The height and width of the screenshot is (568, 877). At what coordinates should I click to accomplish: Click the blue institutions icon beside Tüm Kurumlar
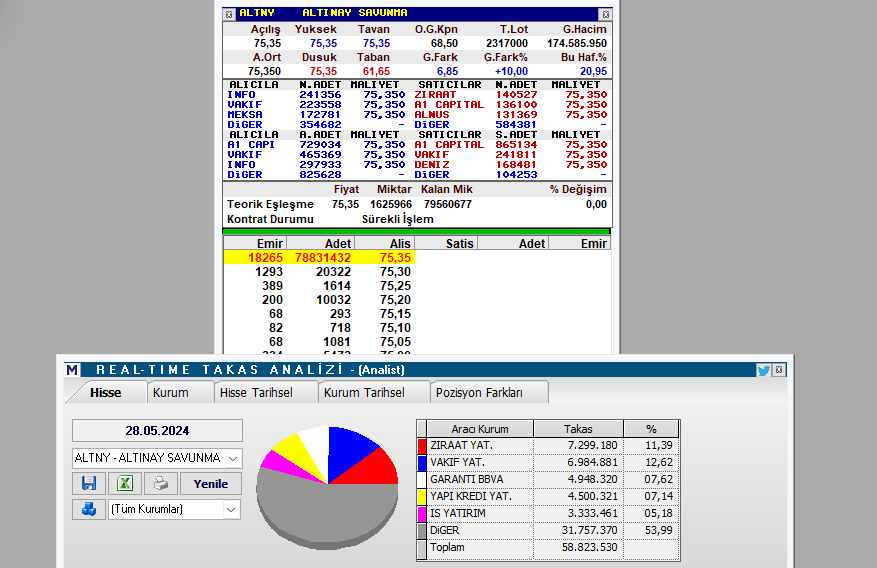(x=89, y=509)
